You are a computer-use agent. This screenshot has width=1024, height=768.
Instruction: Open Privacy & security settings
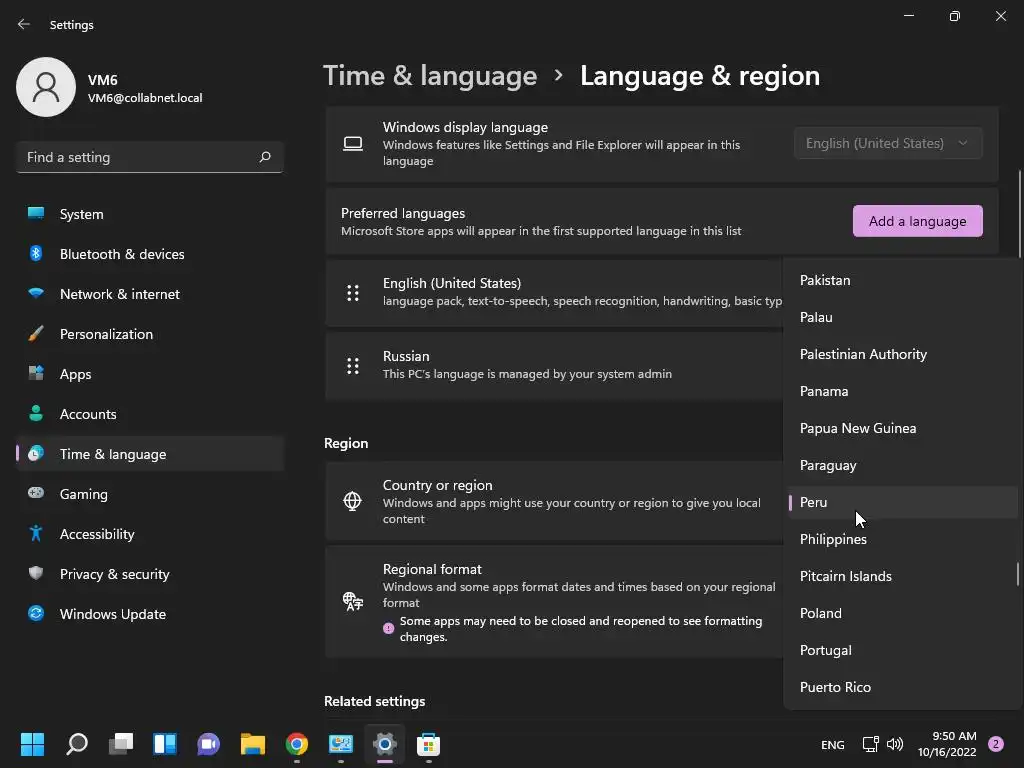pyautogui.click(x=150, y=574)
